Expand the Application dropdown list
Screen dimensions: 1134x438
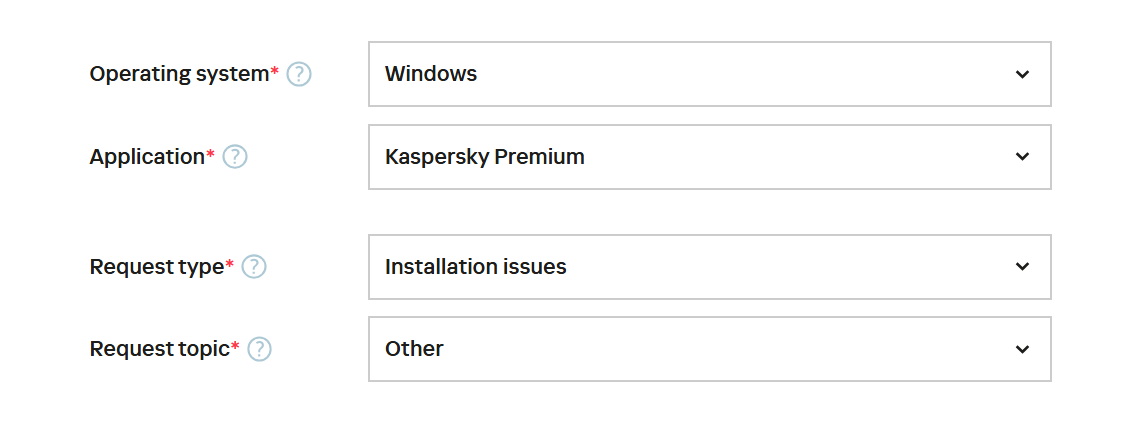[x=709, y=157]
